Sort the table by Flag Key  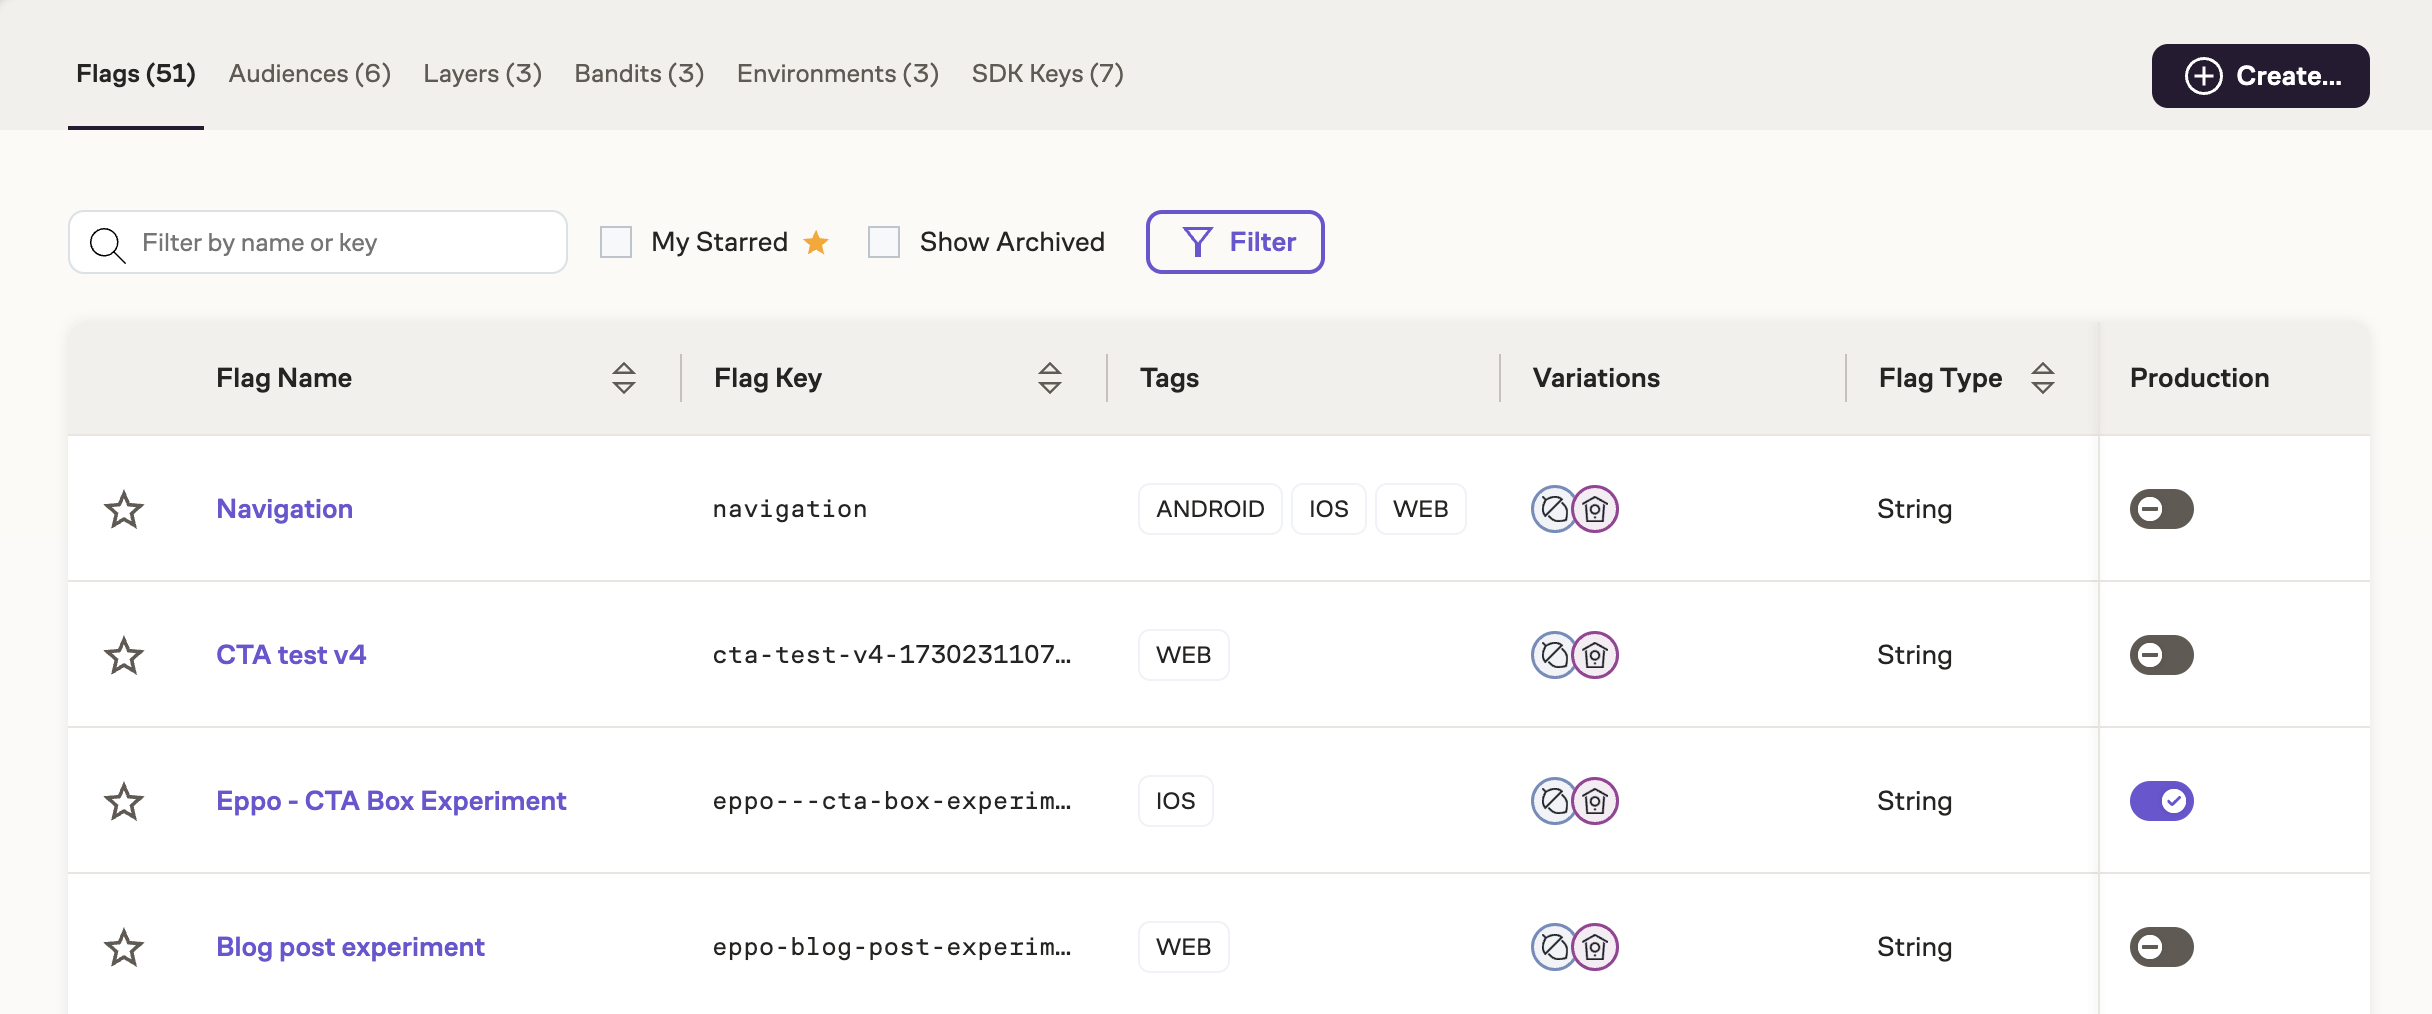tap(1050, 378)
